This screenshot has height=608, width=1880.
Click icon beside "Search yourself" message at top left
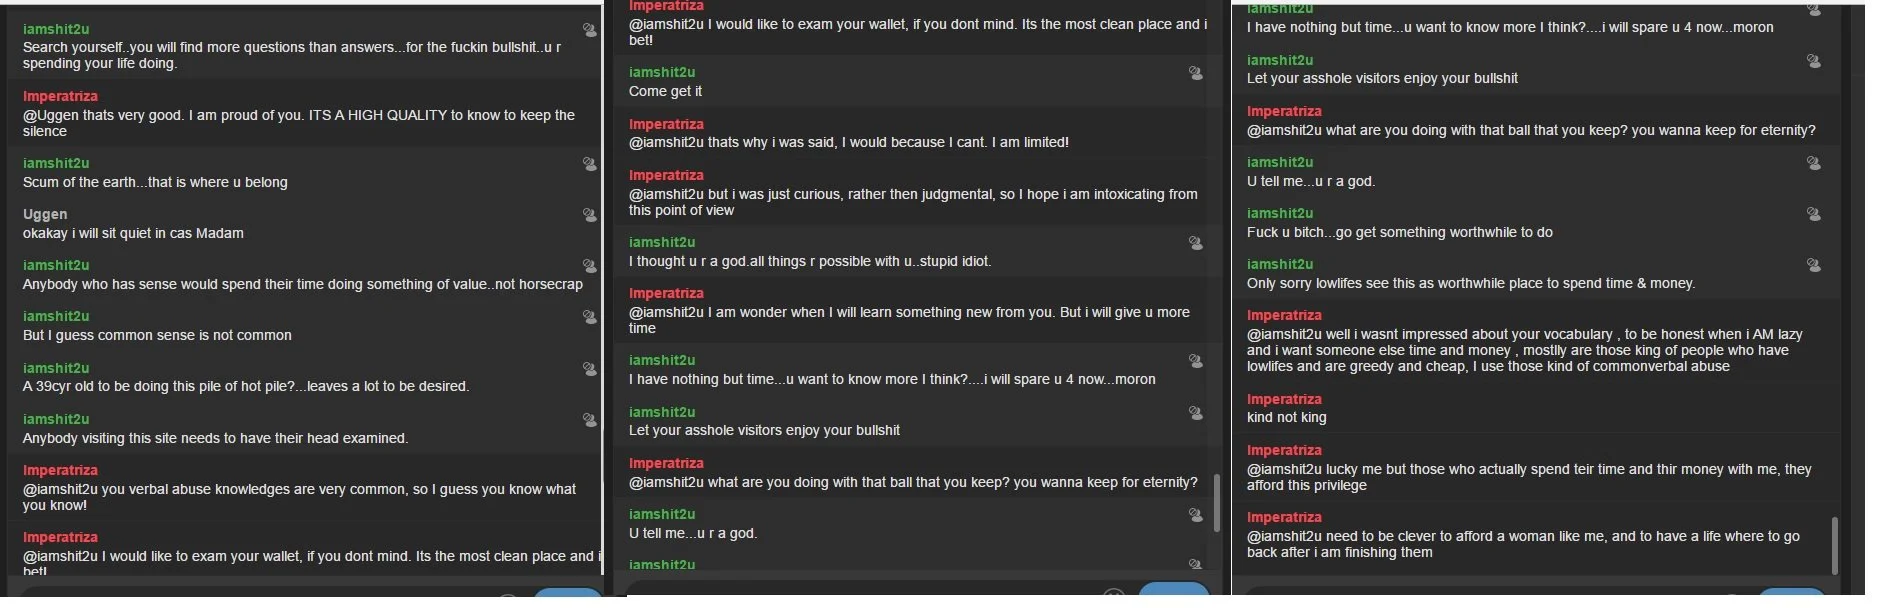tap(590, 30)
